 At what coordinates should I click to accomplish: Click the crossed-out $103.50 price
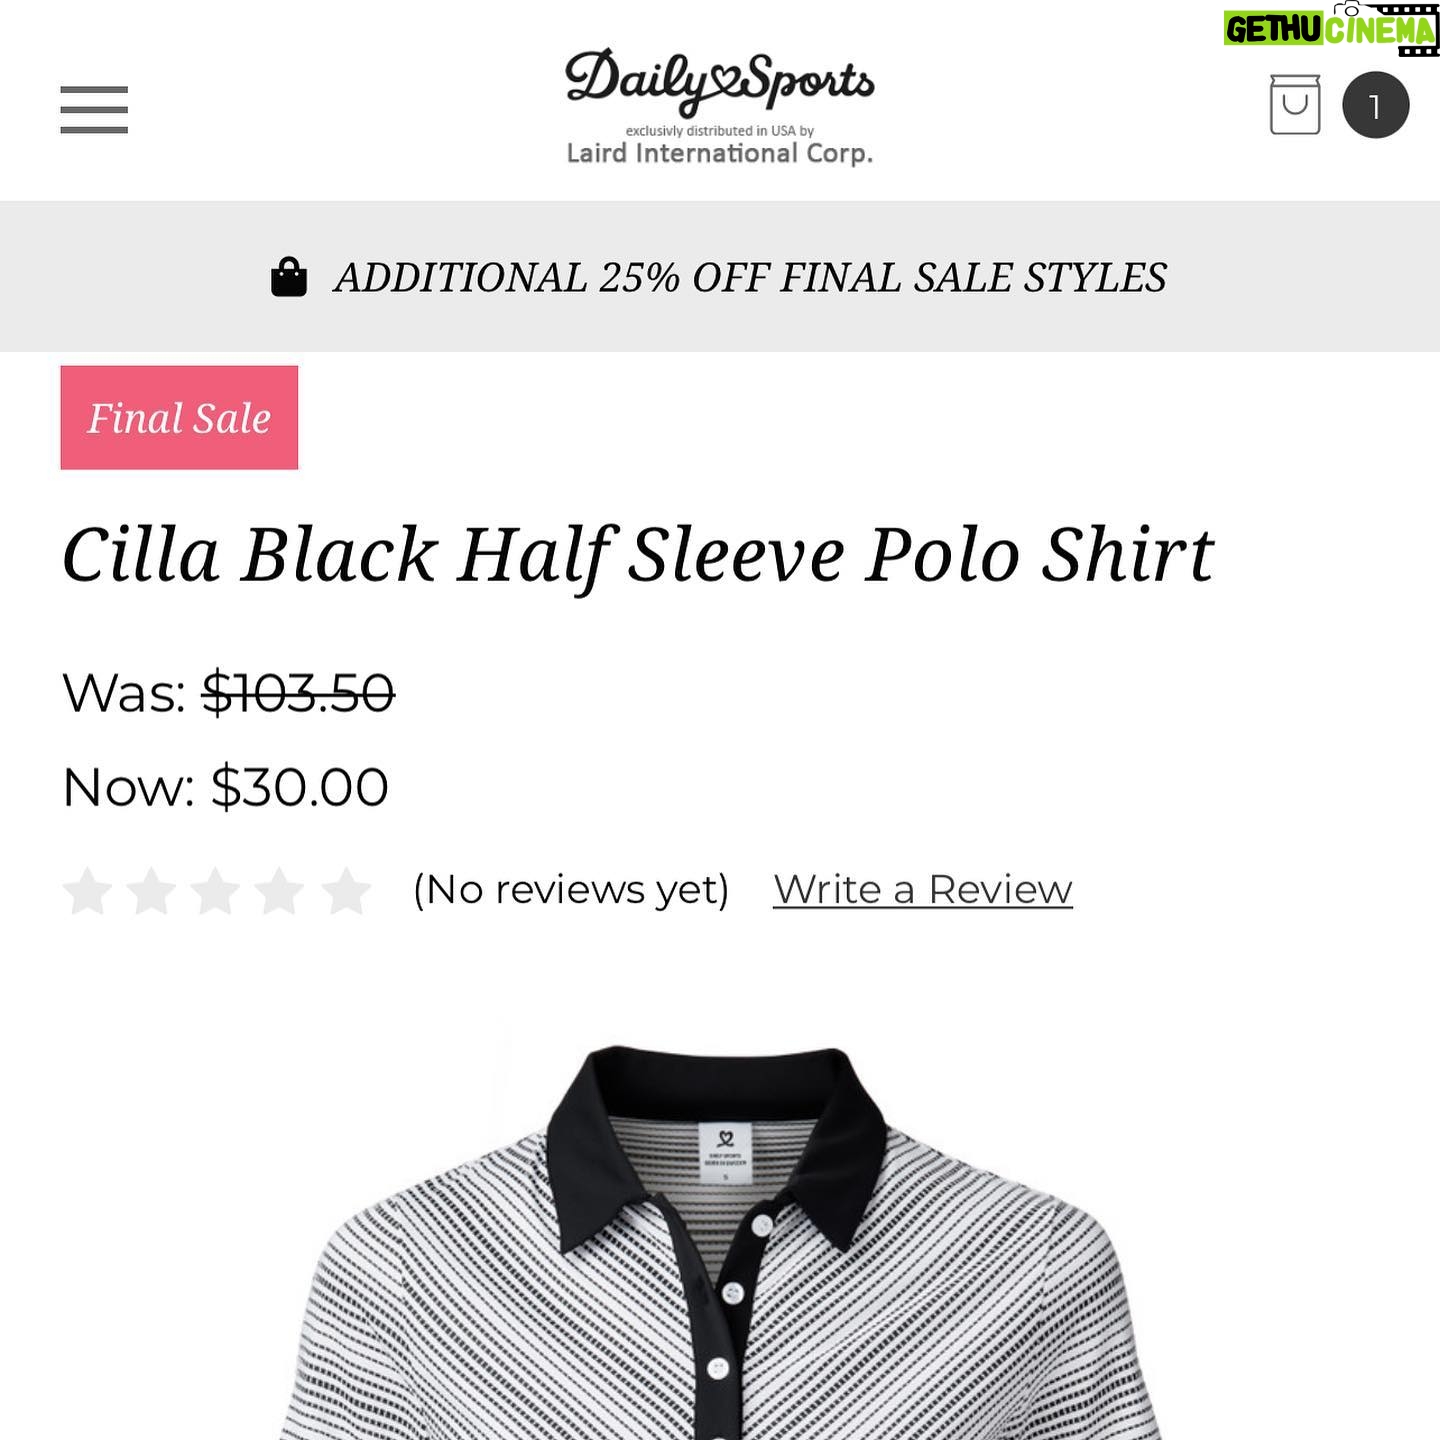298,692
